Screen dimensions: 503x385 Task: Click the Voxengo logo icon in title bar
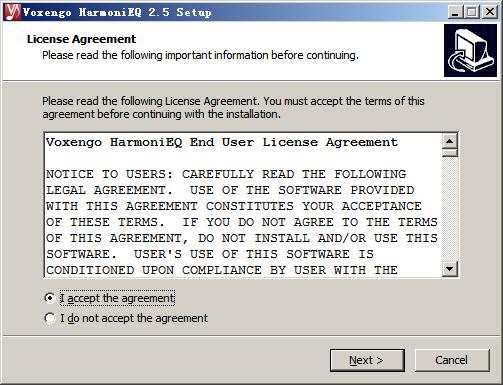(13, 12)
